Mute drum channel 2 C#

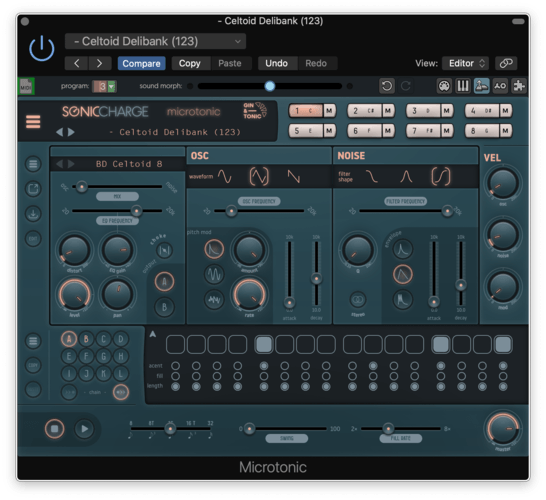click(388, 111)
